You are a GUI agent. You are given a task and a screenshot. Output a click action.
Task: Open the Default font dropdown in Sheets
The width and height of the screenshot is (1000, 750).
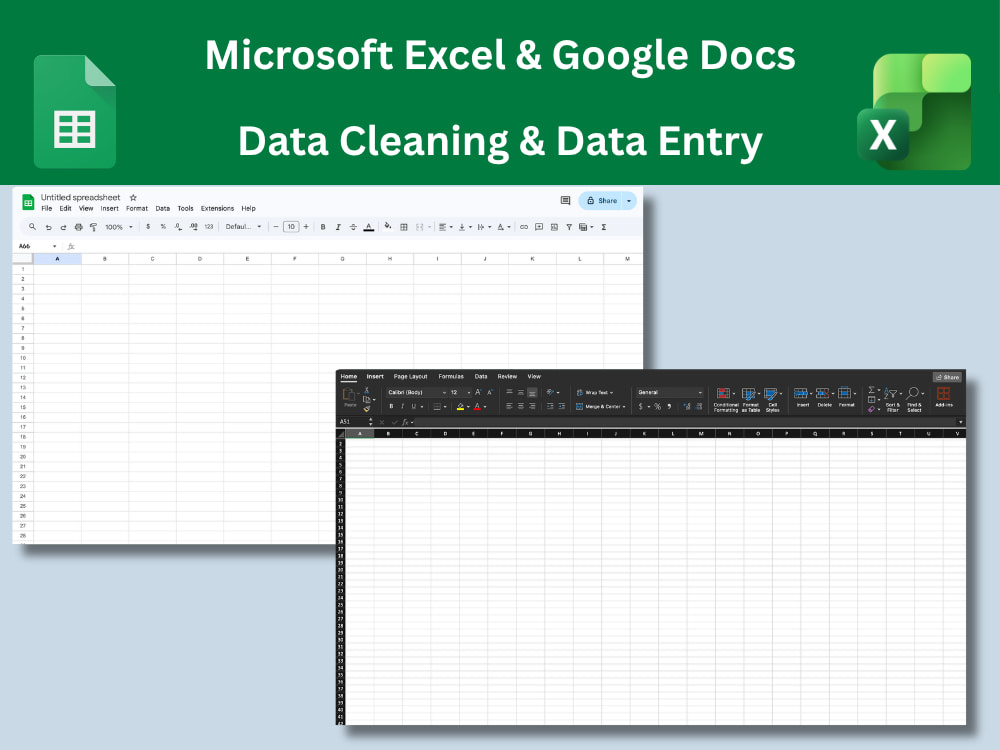click(x=244, y=226)
